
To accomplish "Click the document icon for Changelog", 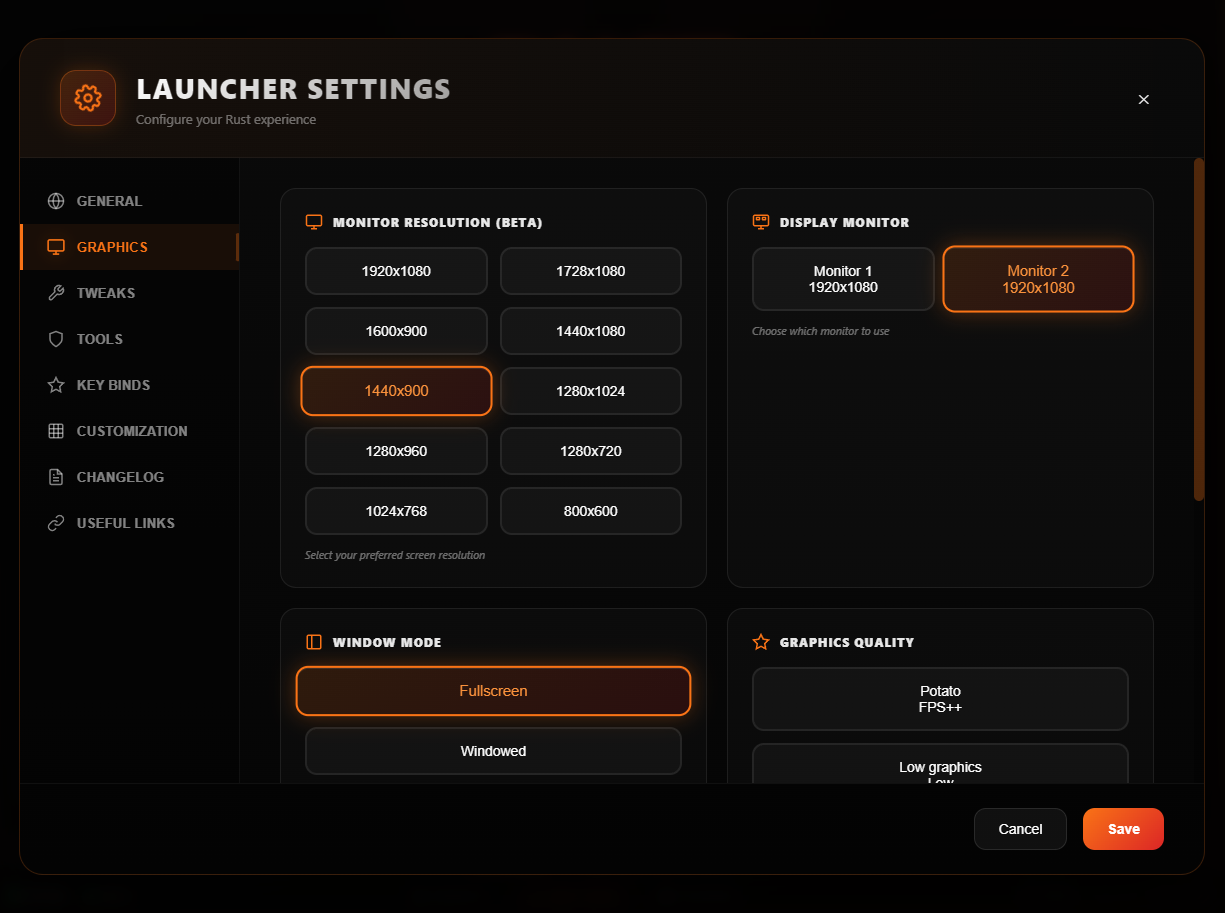I will point(56,477).
